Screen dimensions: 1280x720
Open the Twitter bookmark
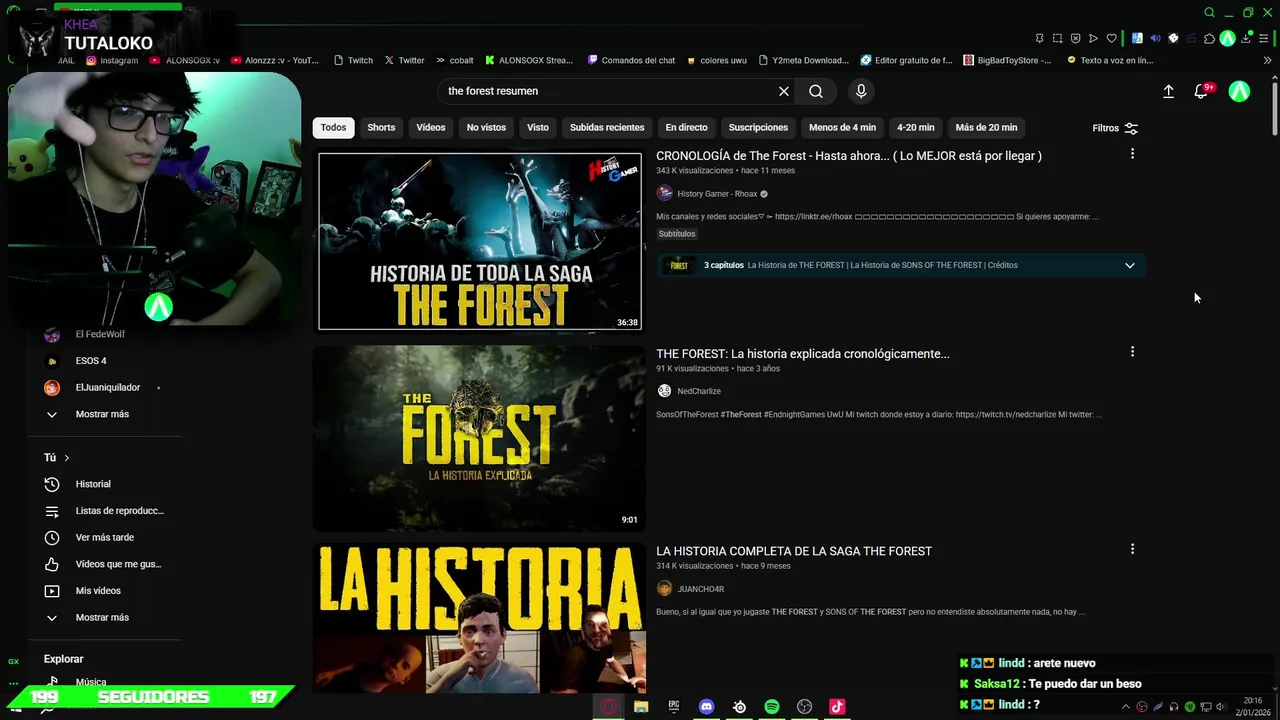404,60
